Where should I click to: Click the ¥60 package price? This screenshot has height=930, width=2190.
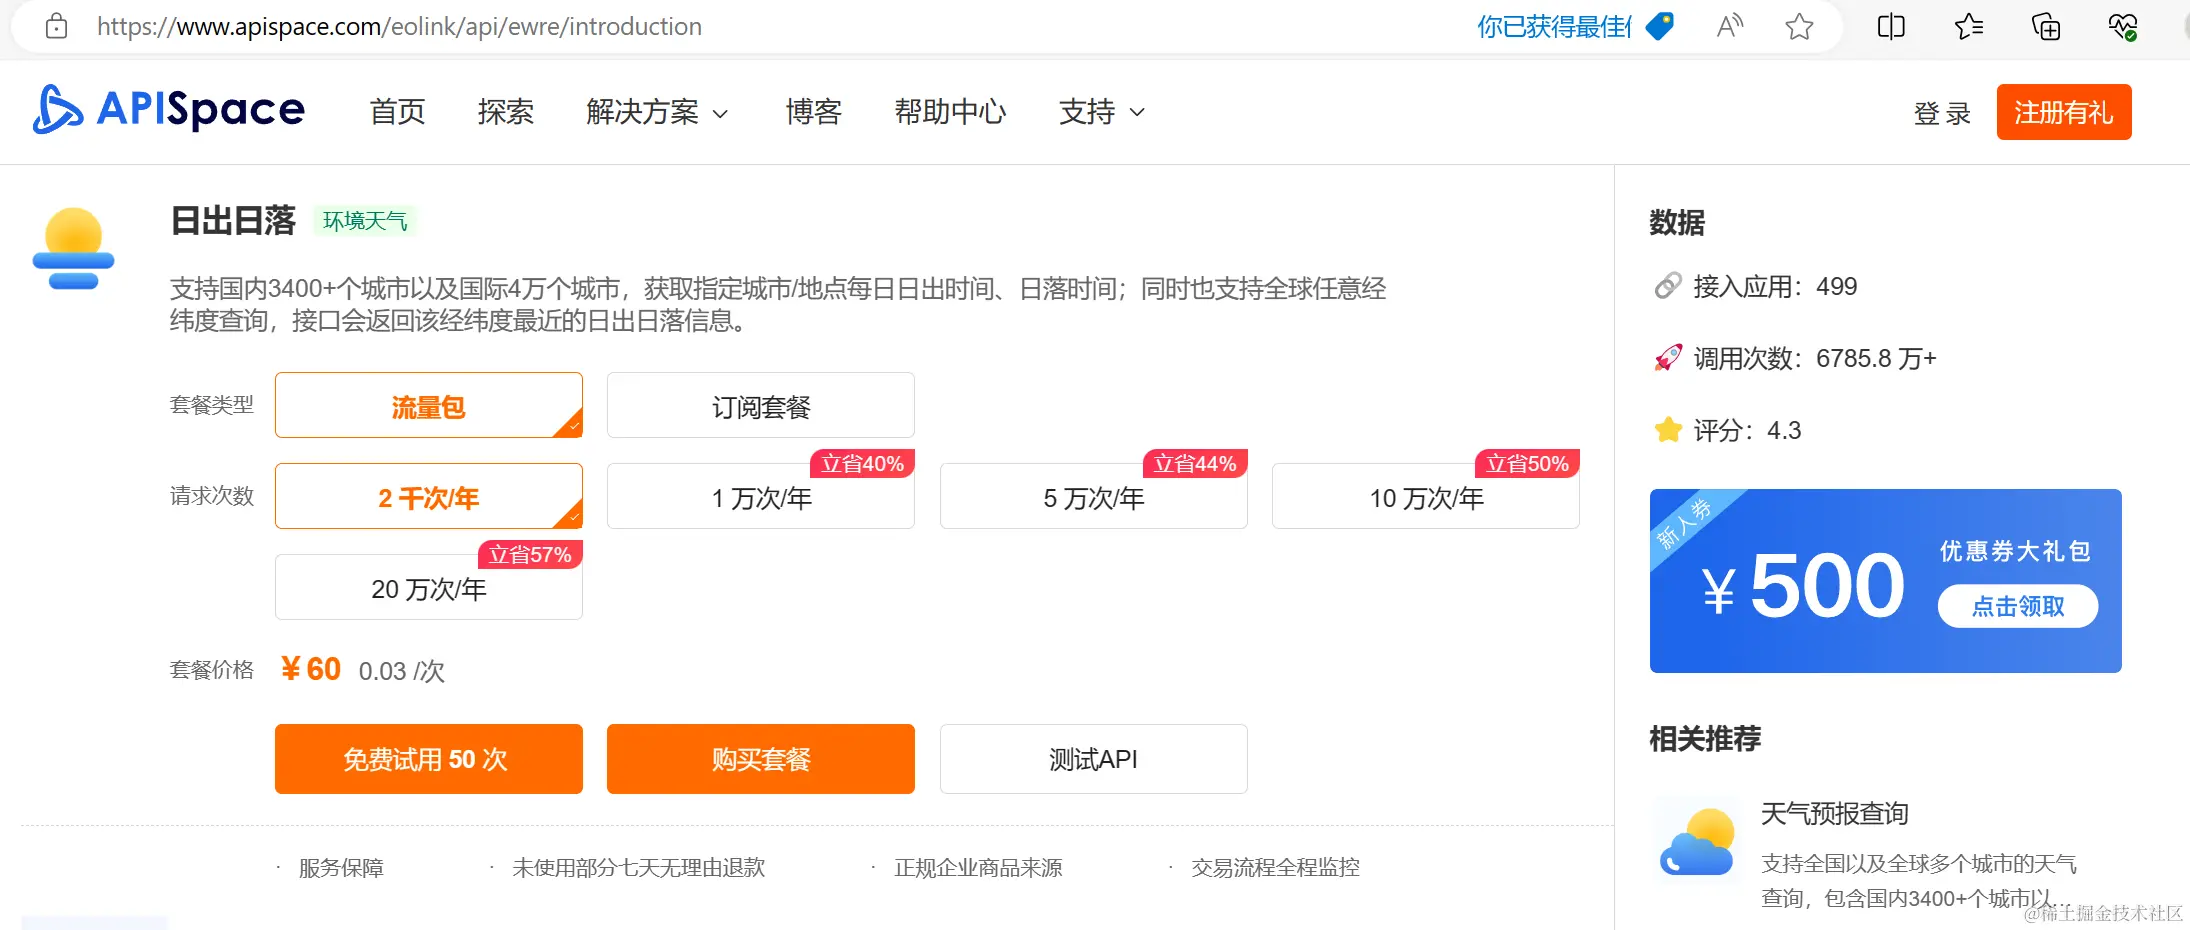311,668
